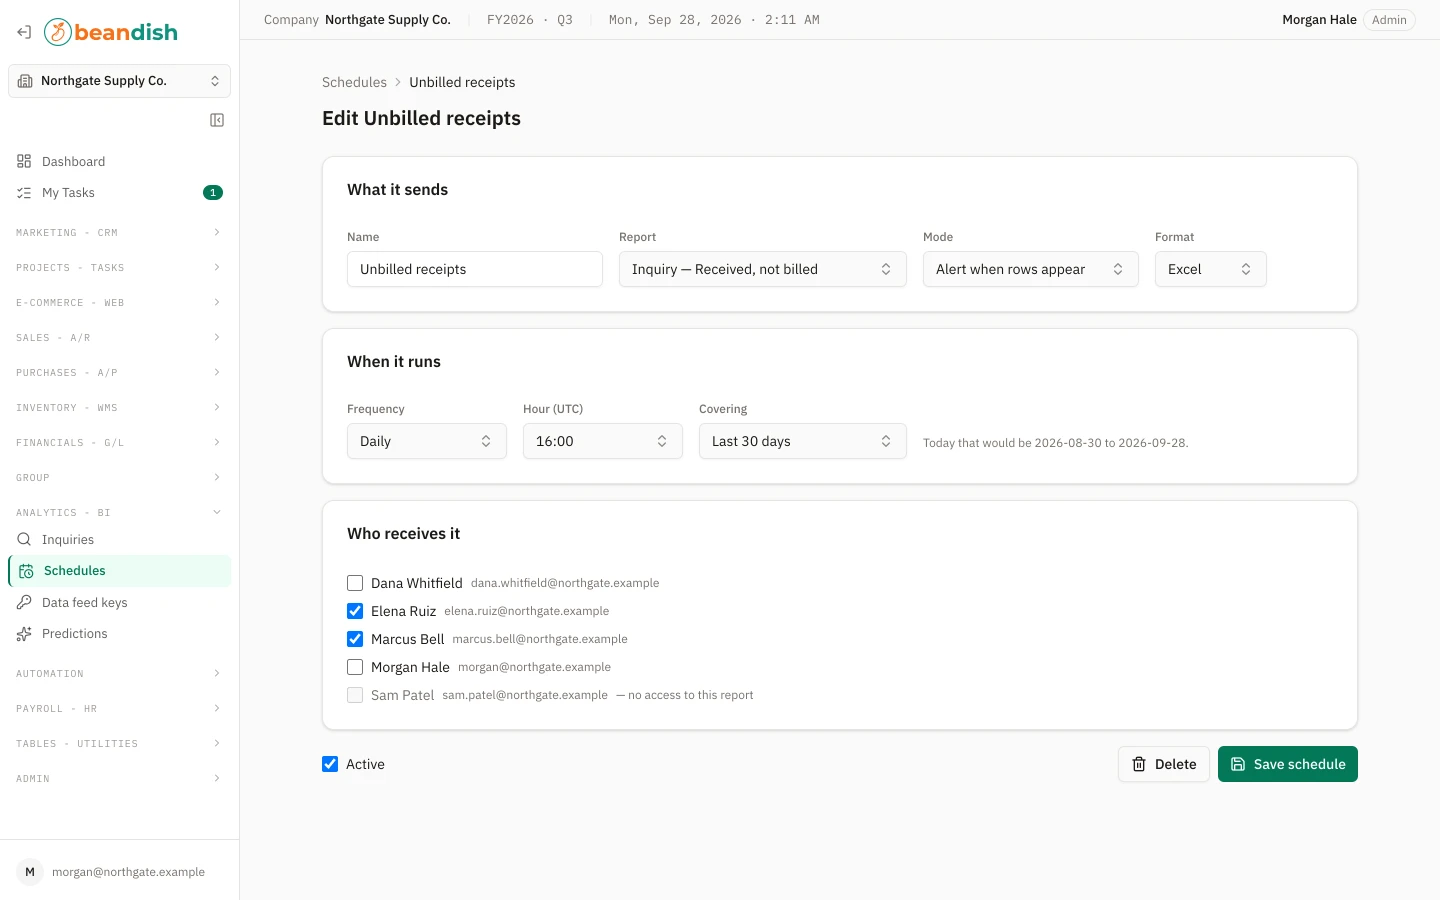1440x900 pixels.
Task: Open Dashboard from the sidebar
Action: coord(119,161)
